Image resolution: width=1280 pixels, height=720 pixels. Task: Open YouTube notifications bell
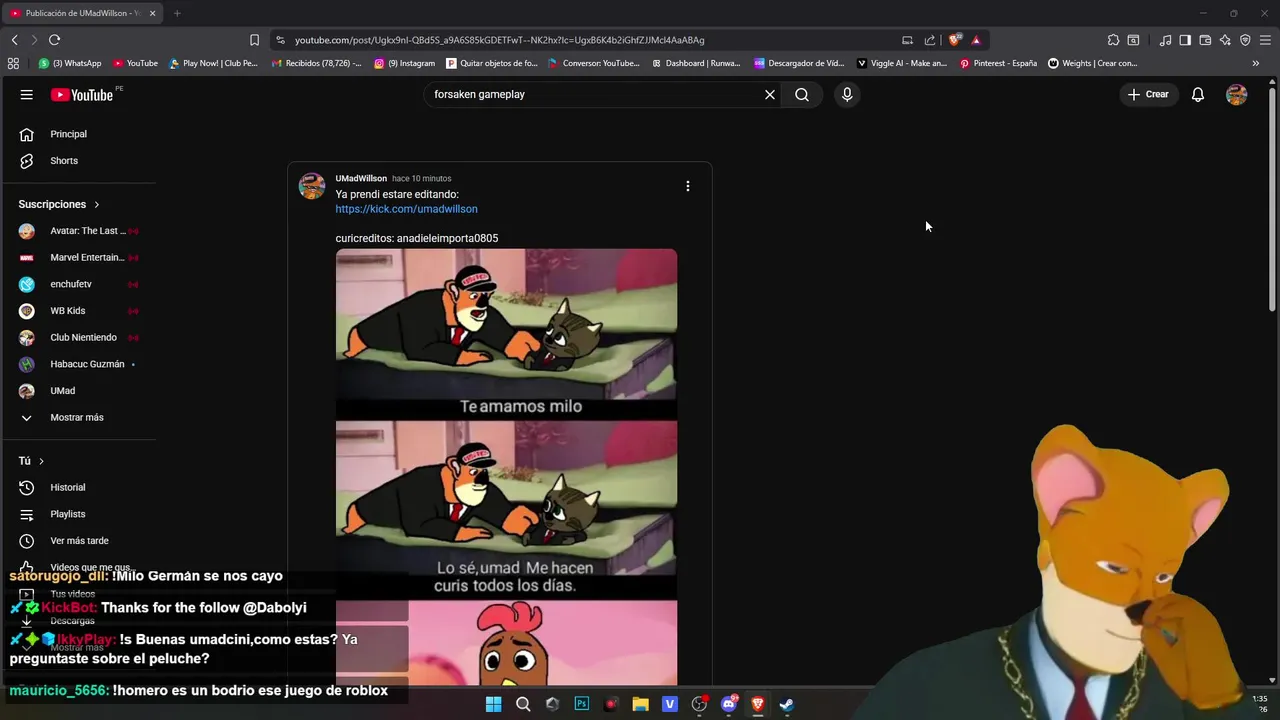click(1197, 94)
